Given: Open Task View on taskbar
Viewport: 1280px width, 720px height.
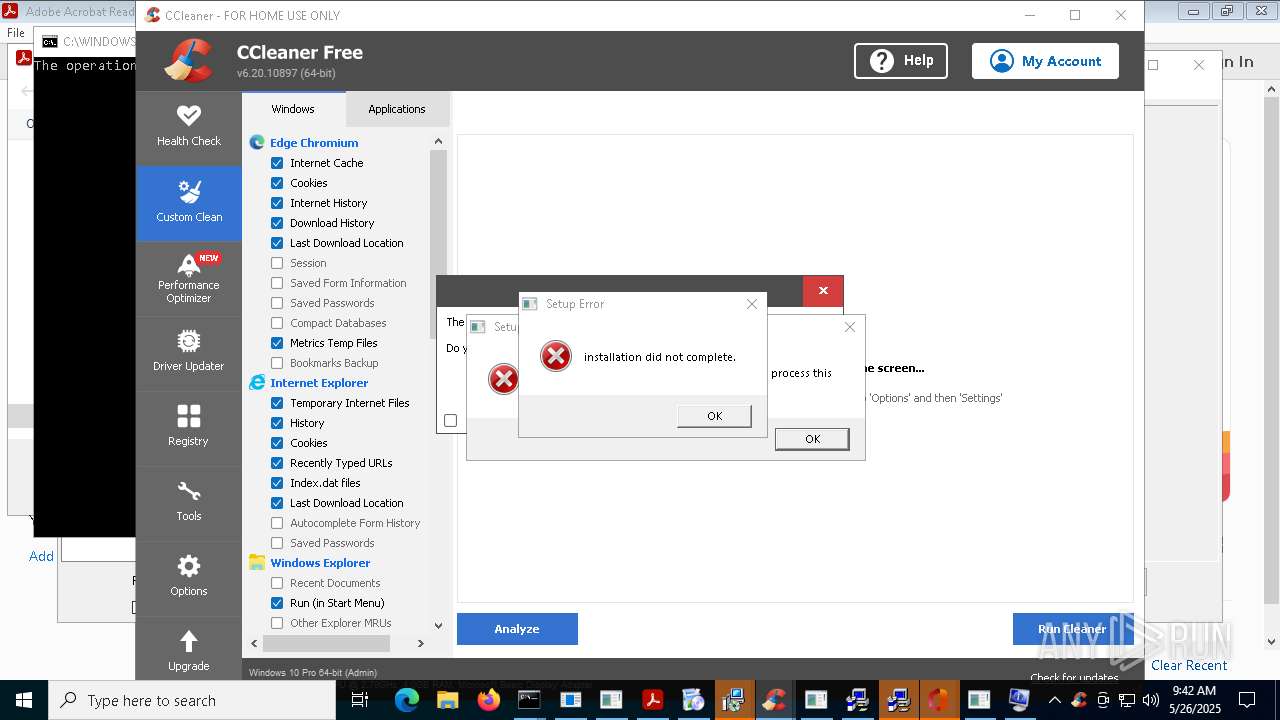Looking at the screenshot, I should coord(361,700).
